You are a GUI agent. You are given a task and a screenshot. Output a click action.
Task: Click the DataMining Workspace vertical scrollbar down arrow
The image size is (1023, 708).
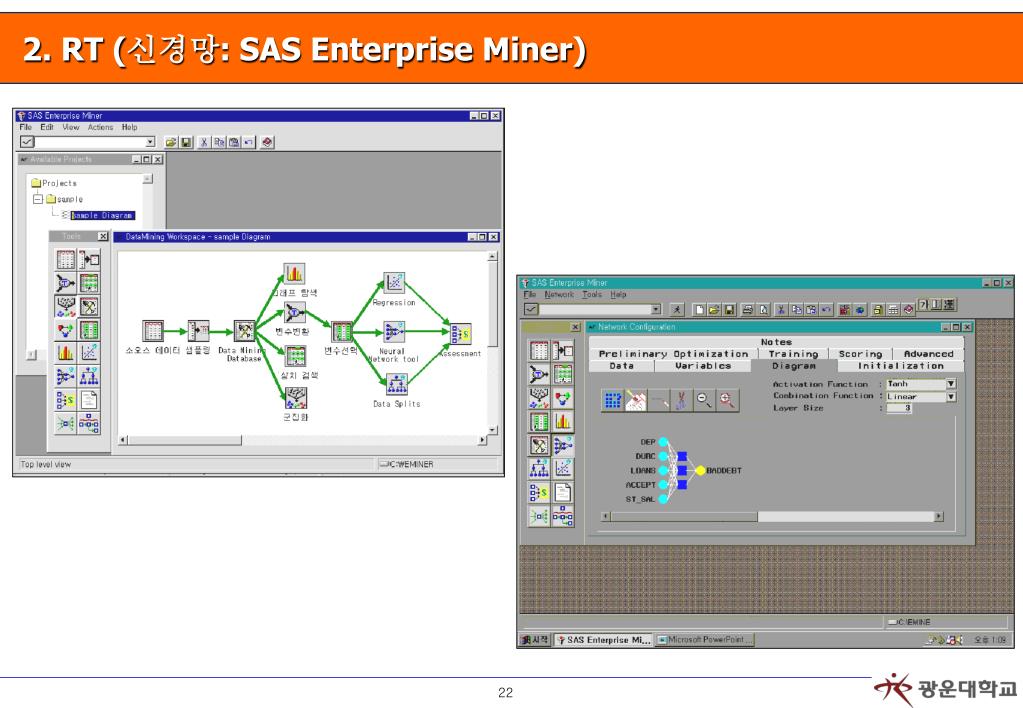tap(493, 430)
